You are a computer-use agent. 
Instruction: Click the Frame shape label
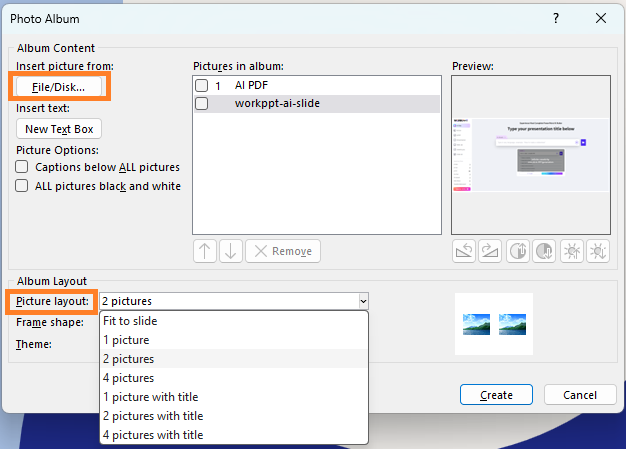tap(50, 322)
